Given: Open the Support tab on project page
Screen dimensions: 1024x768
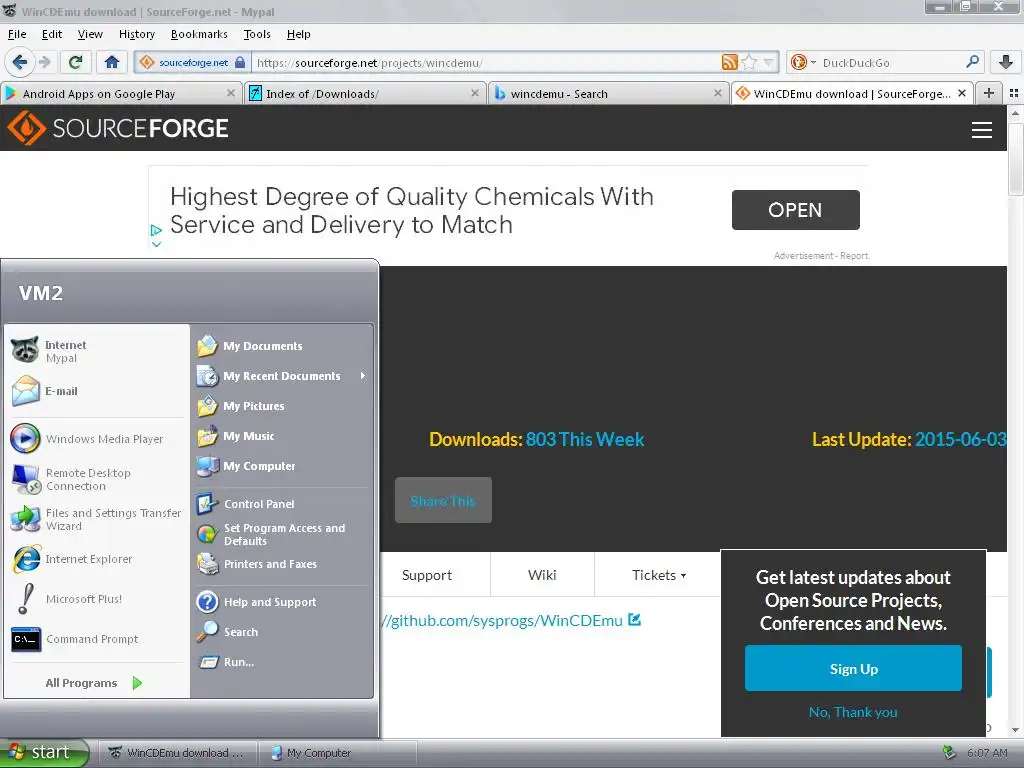Looking at the screenshot, I should 427,575.
